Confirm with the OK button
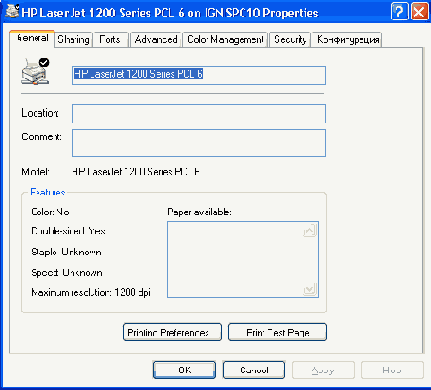Viewport: 431px width, 390px height. point(184,370)
